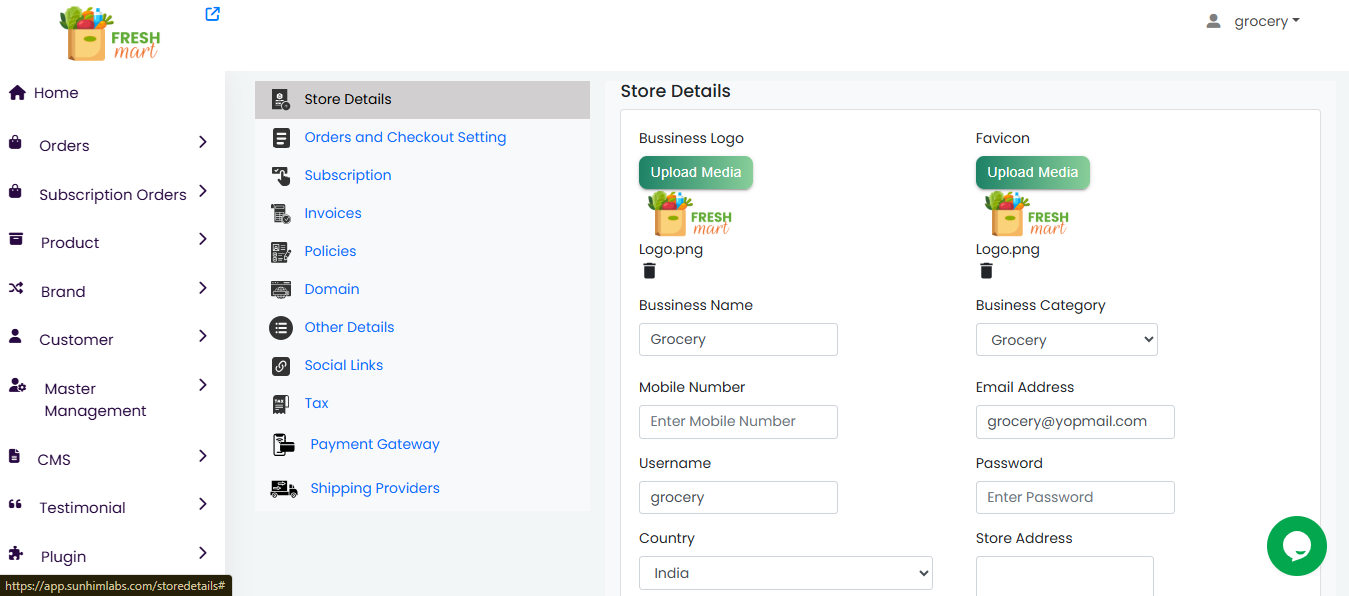
Task: Open the Country dropdown showing India
Action: coord(785,573)
